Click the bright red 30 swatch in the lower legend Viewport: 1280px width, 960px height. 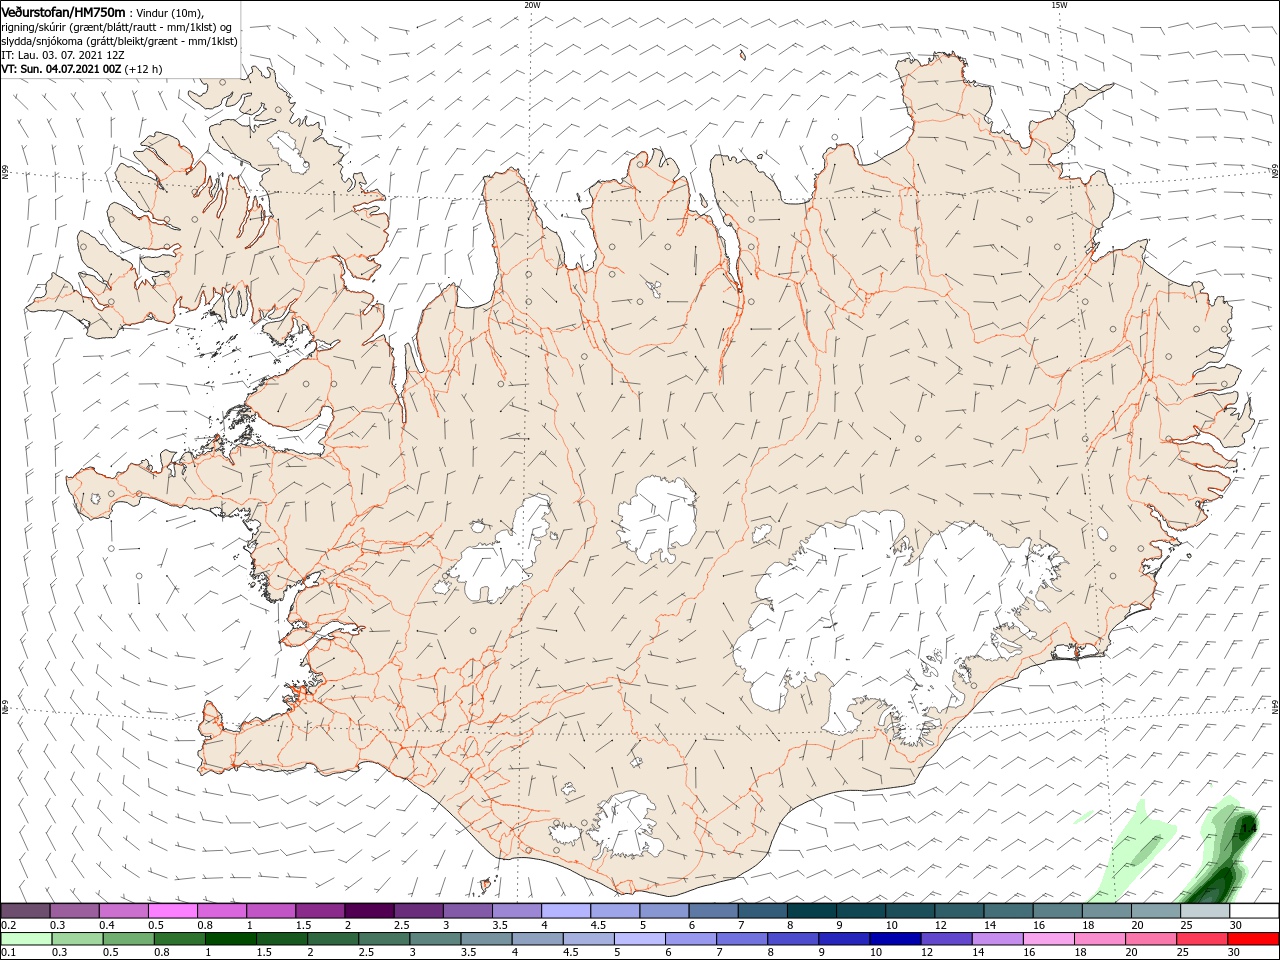(1253, 939)
